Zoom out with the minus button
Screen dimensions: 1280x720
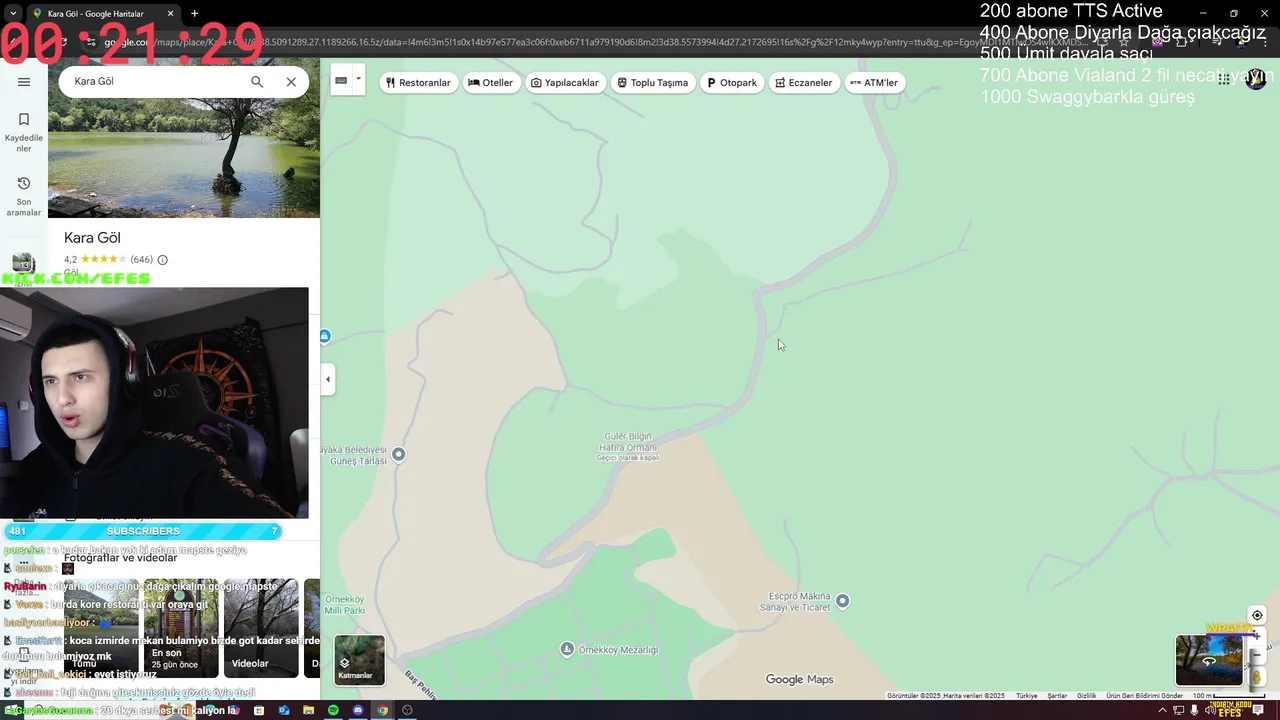(1257, 657)
